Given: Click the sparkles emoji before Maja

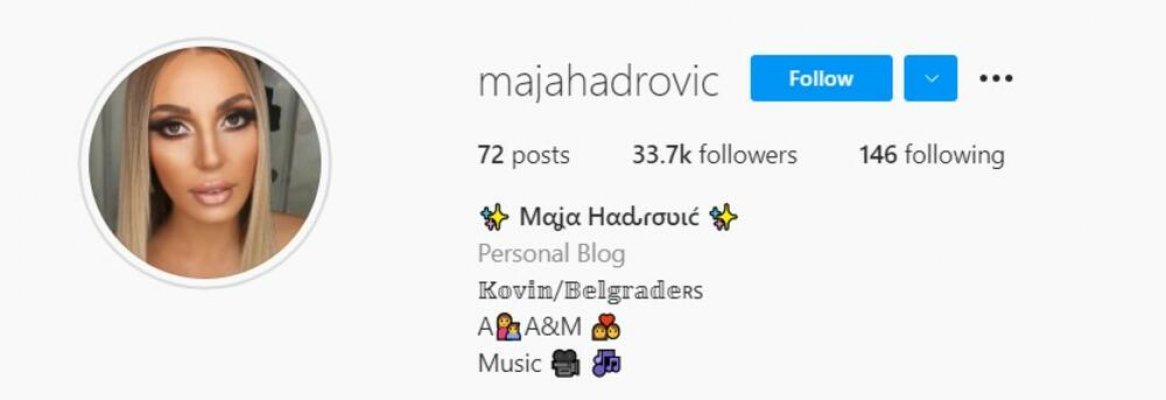Looking at the screenshot, I should pyautogui.click(x=495, y=216).
